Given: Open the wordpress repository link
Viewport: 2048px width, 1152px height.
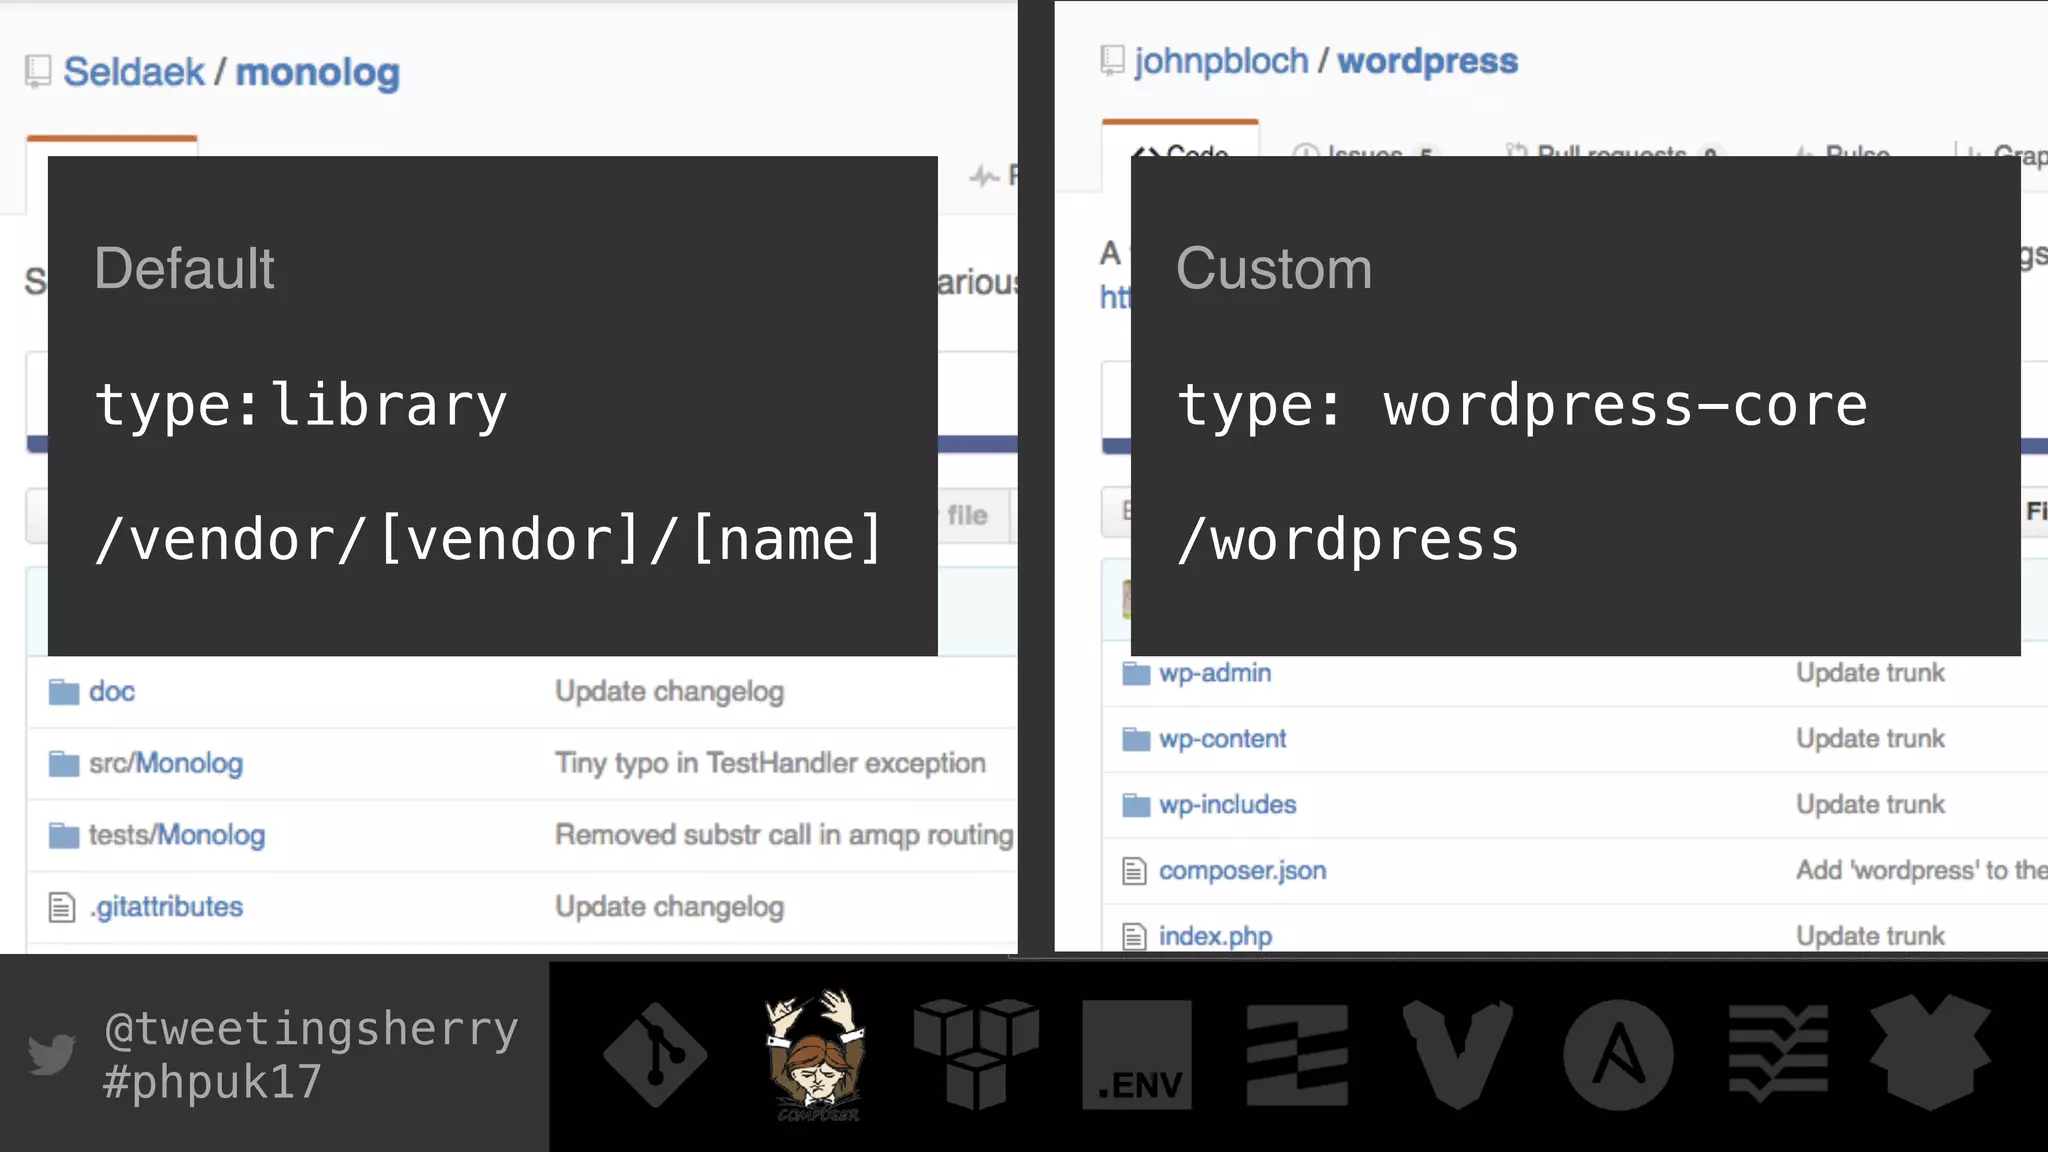Looking at the screenshot, I should click(x=1427, y=61).
